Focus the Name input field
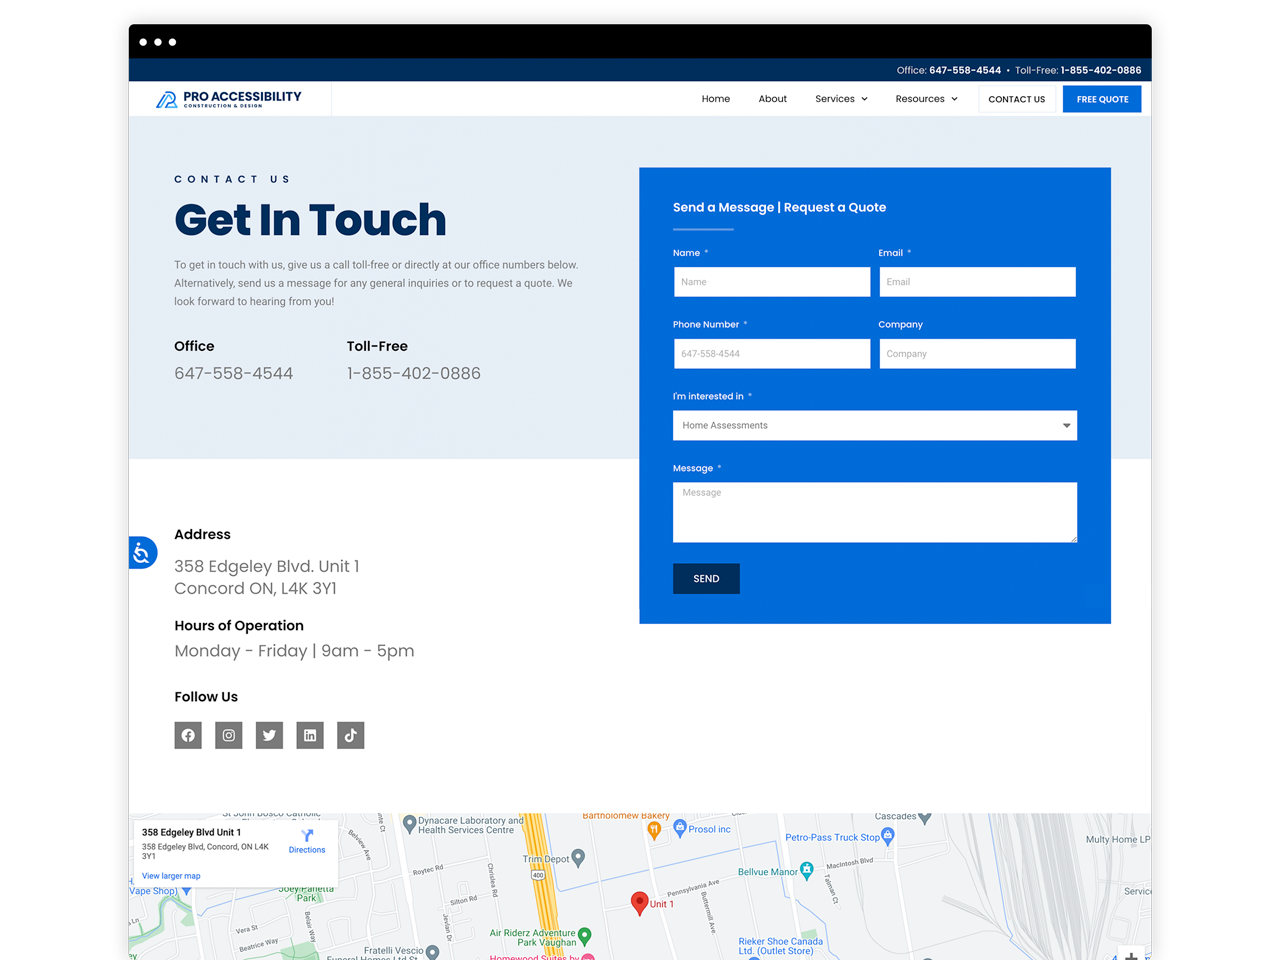The width and height of the screenshot is (1280, 960). 772,282
